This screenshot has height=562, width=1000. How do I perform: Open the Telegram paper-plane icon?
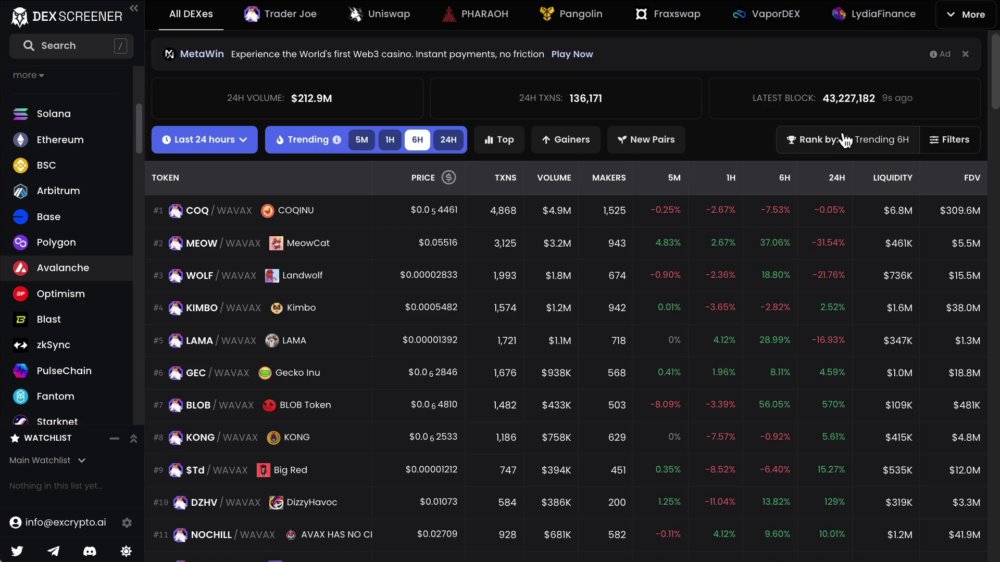(x=53, y=551)
